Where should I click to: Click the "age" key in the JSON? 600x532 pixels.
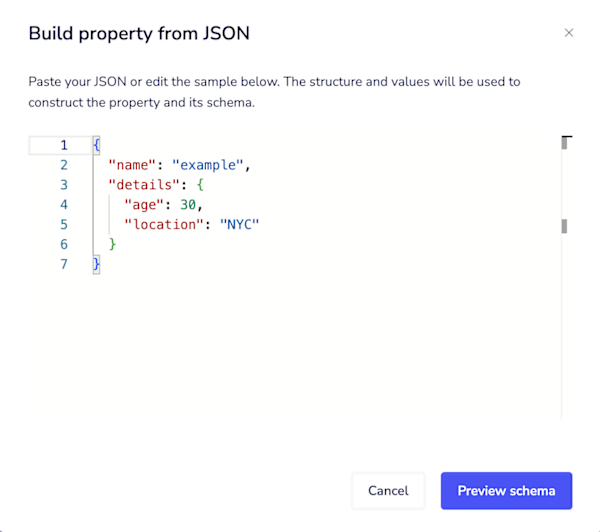pyautogui.click(x=148, y=205)
